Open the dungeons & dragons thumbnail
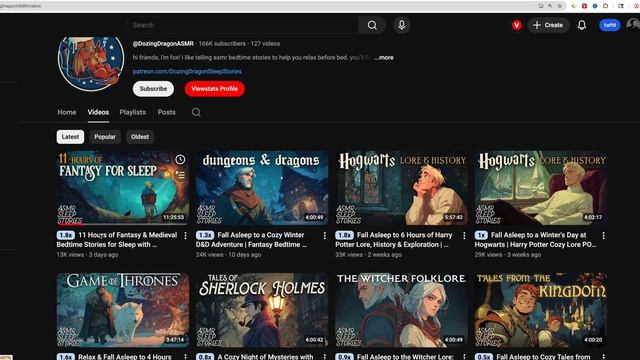640x360 pixels. point(262,188)
